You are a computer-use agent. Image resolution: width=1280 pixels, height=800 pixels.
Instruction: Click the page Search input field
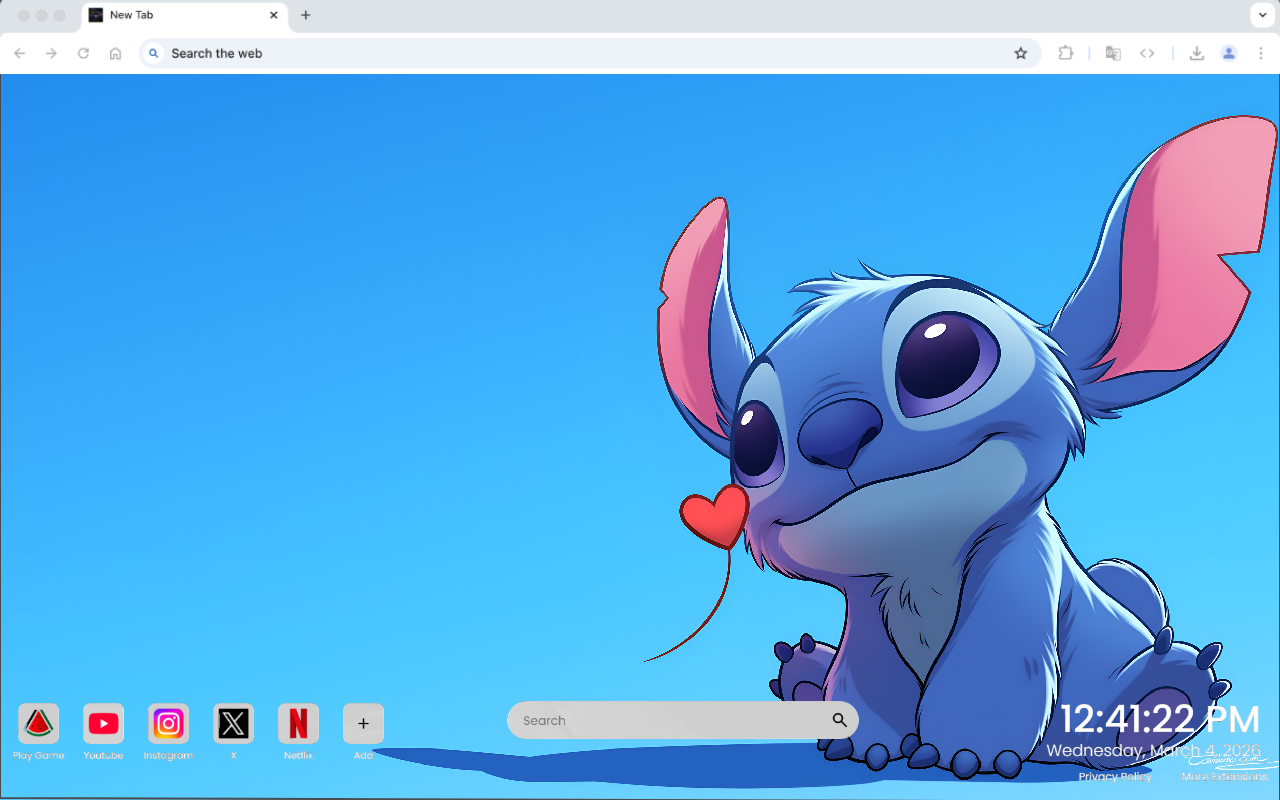(x=683, y=720)
